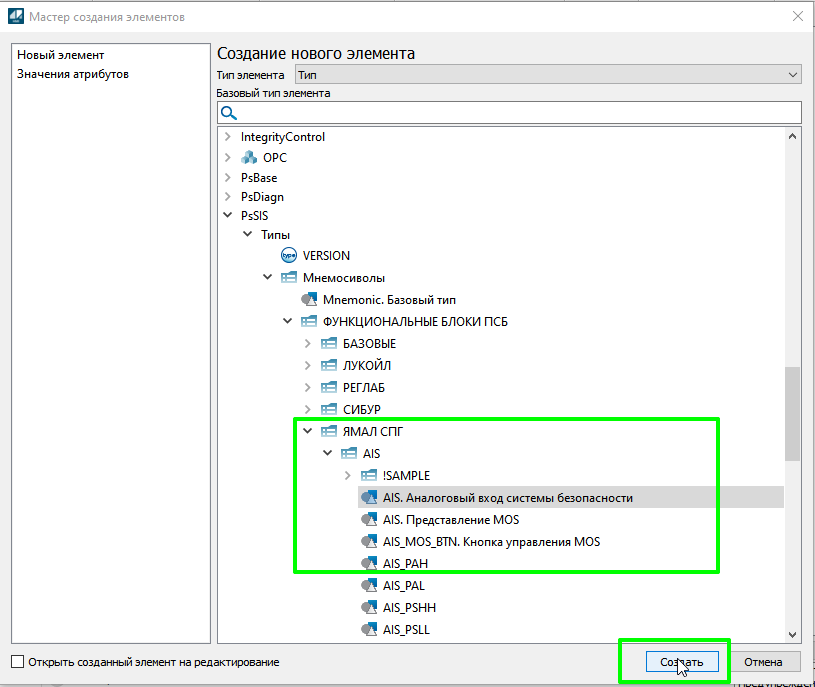Click the VERSION type icon
Screen dimensions: 815x687
[289, 256]
